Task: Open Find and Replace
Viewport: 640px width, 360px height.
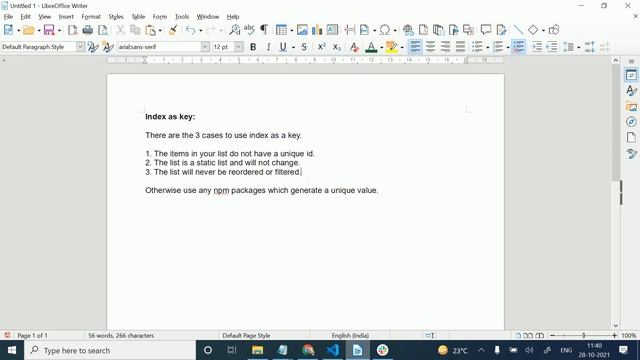Action: click(x=235, y=30)
